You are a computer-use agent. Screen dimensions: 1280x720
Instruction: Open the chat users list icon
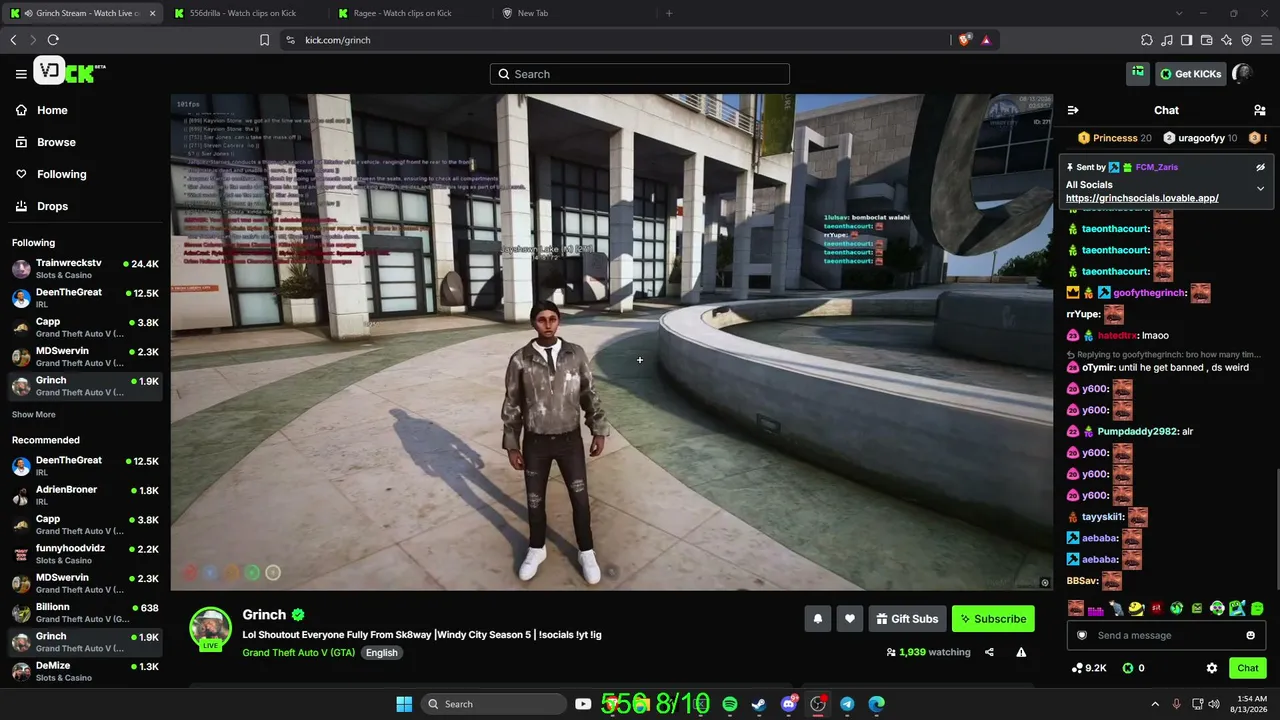(1259, 110)
